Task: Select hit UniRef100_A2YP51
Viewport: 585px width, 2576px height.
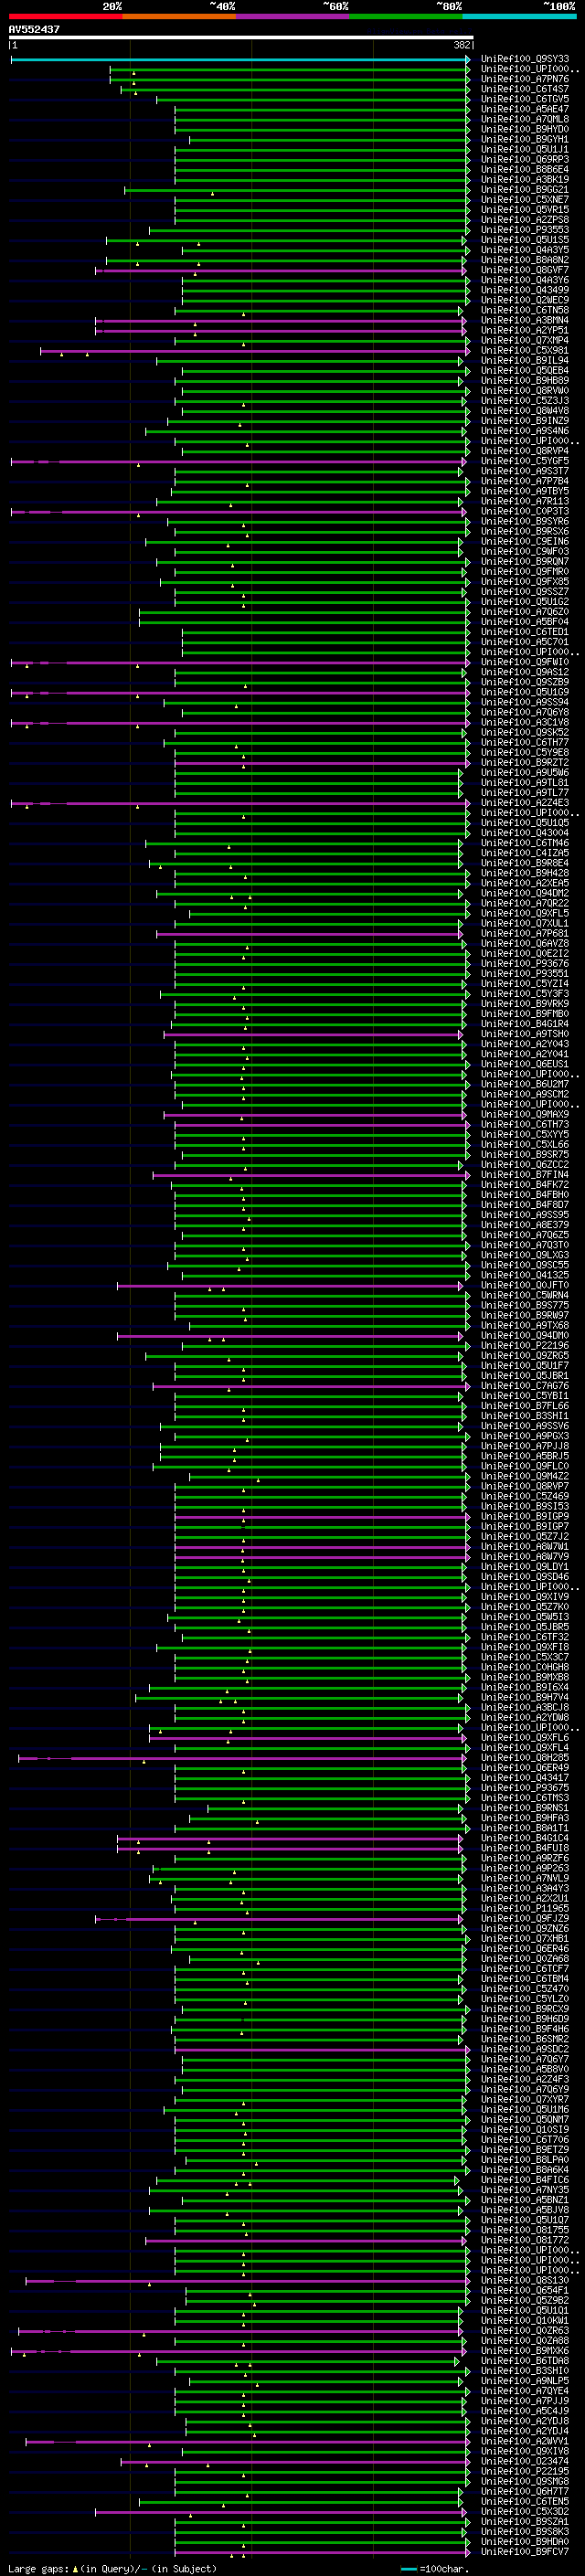Action: click(x=525, y=330)
